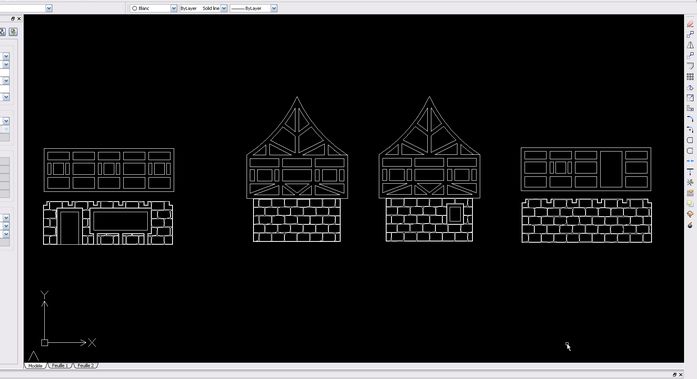
Task: Click the Explode bomb icon
Action: (691, 225)
